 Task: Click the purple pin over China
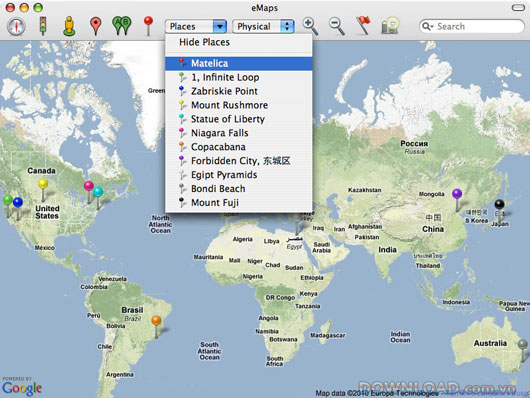click(457, 200)
